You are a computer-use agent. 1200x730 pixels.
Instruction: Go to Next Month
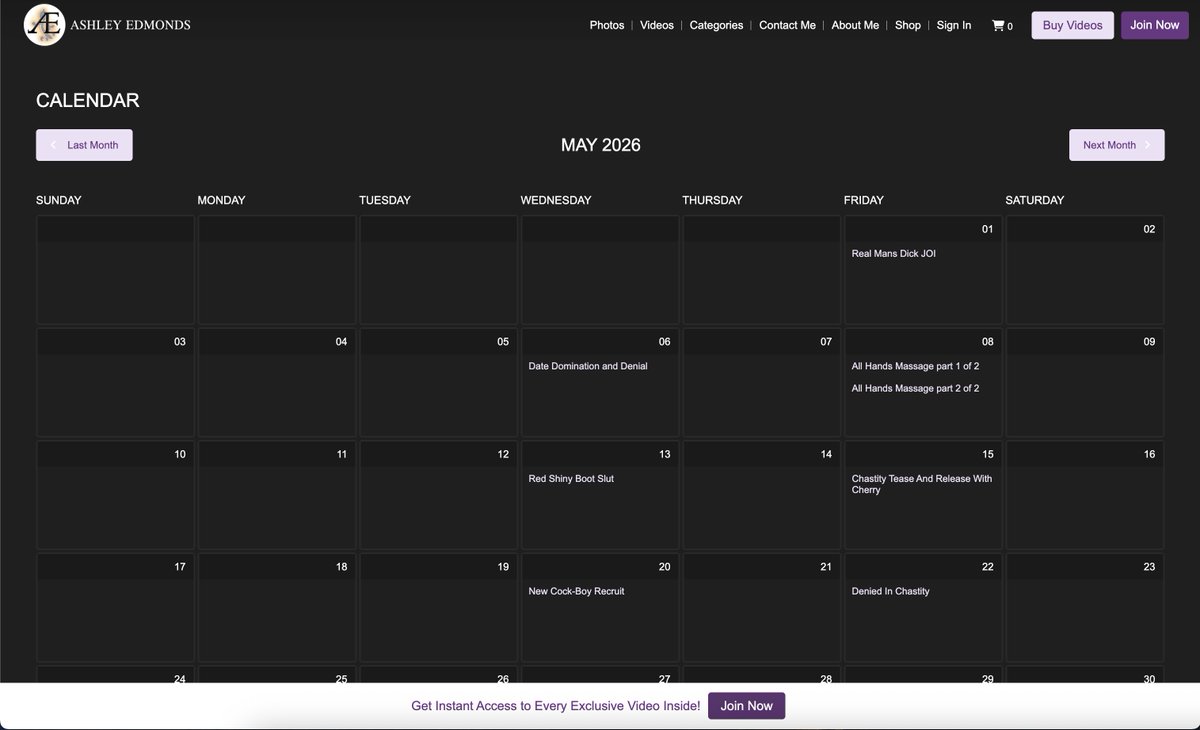pos(1116,145)
